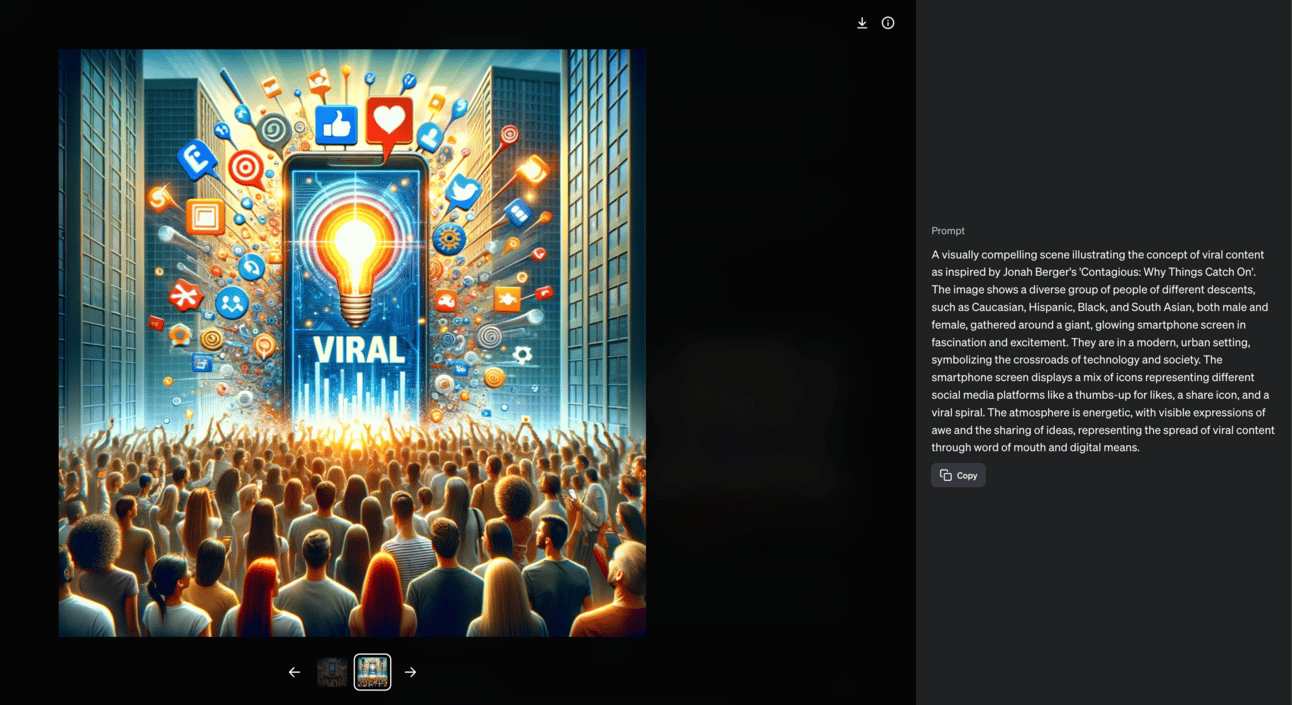The width and height of the screenshot is (1292, 705).
Task: Select the first darker thumbnail
Action: (332, 672)
